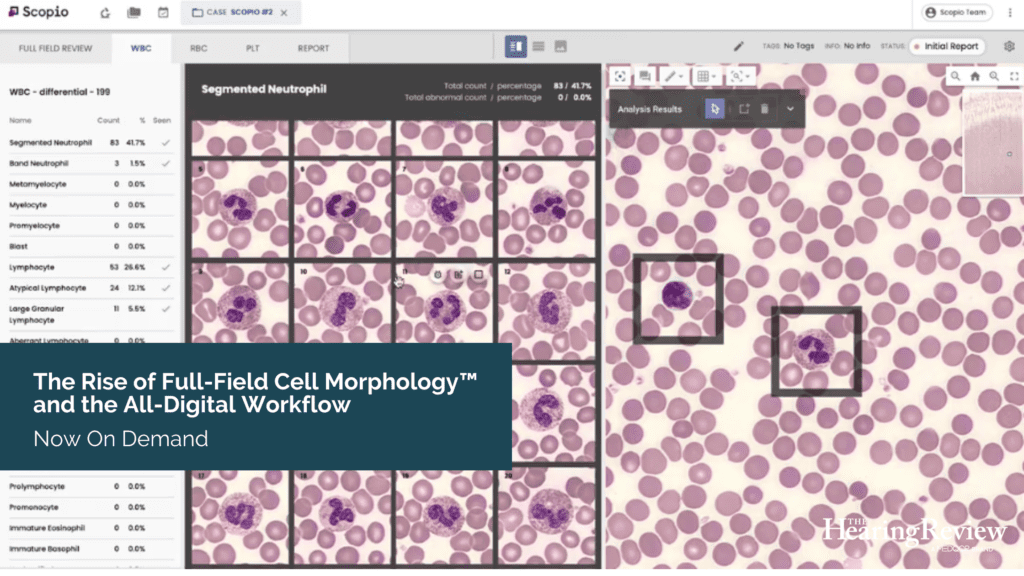Toggle seen status for Atypical Lymphocyte row

coord(168,287)
